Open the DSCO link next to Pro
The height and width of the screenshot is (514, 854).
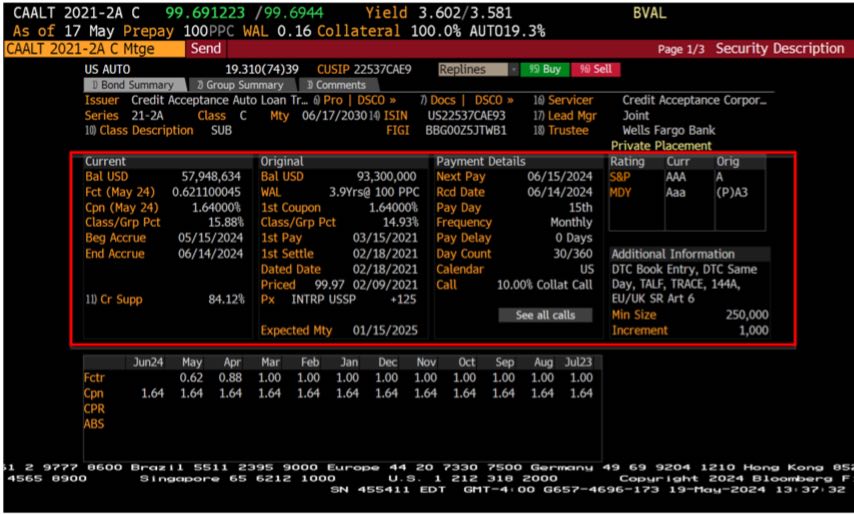point(376,100)
